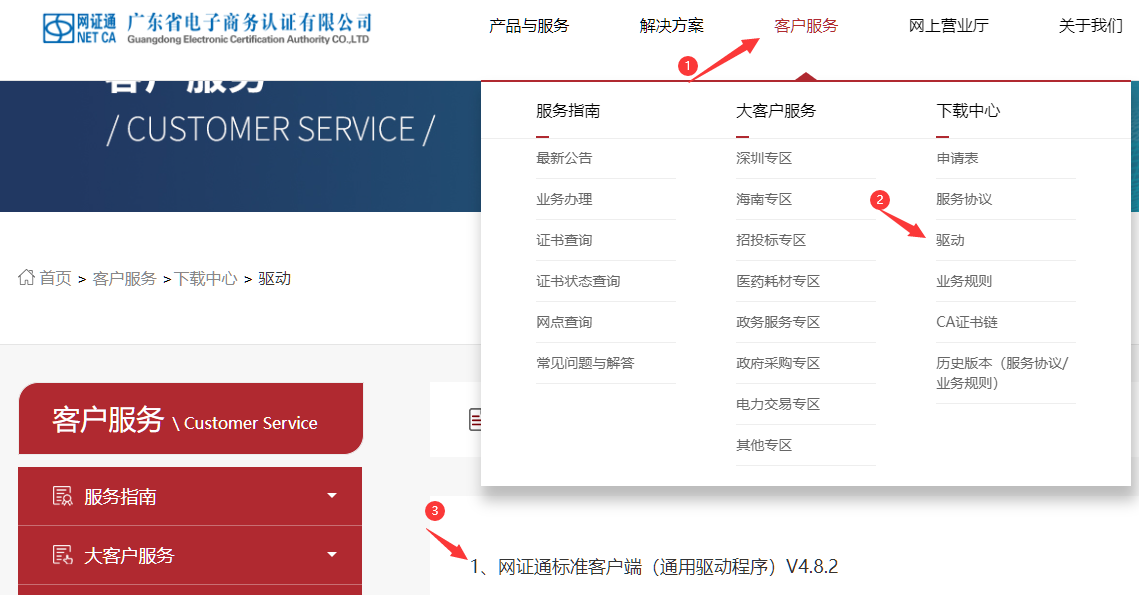Select 驱动 under 下载中心
Viewport: 1139px width, 595px height.
[950, 241]
